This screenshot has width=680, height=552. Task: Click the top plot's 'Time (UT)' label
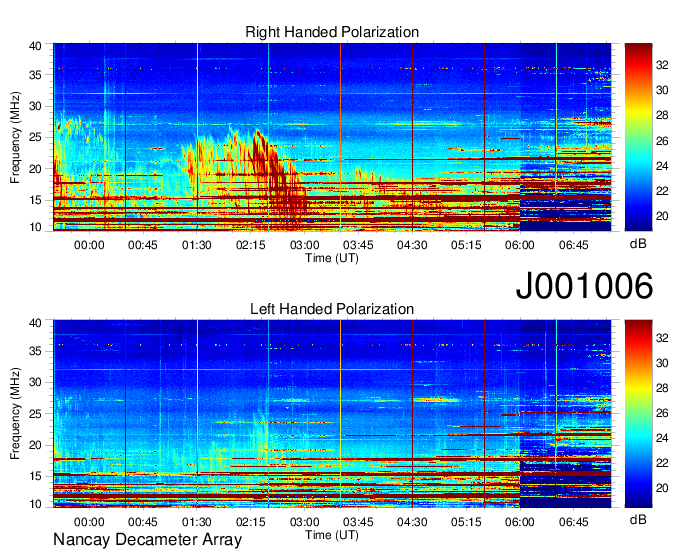point(332,258)
